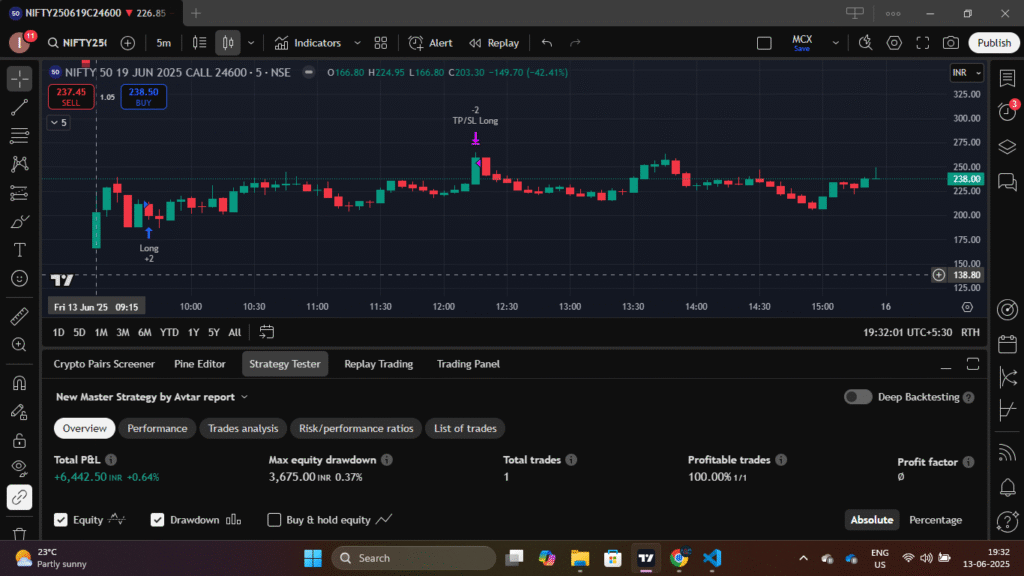Open the watchlist panel icon
The height and width of the screenshot is (576, 1024).
1007,78
